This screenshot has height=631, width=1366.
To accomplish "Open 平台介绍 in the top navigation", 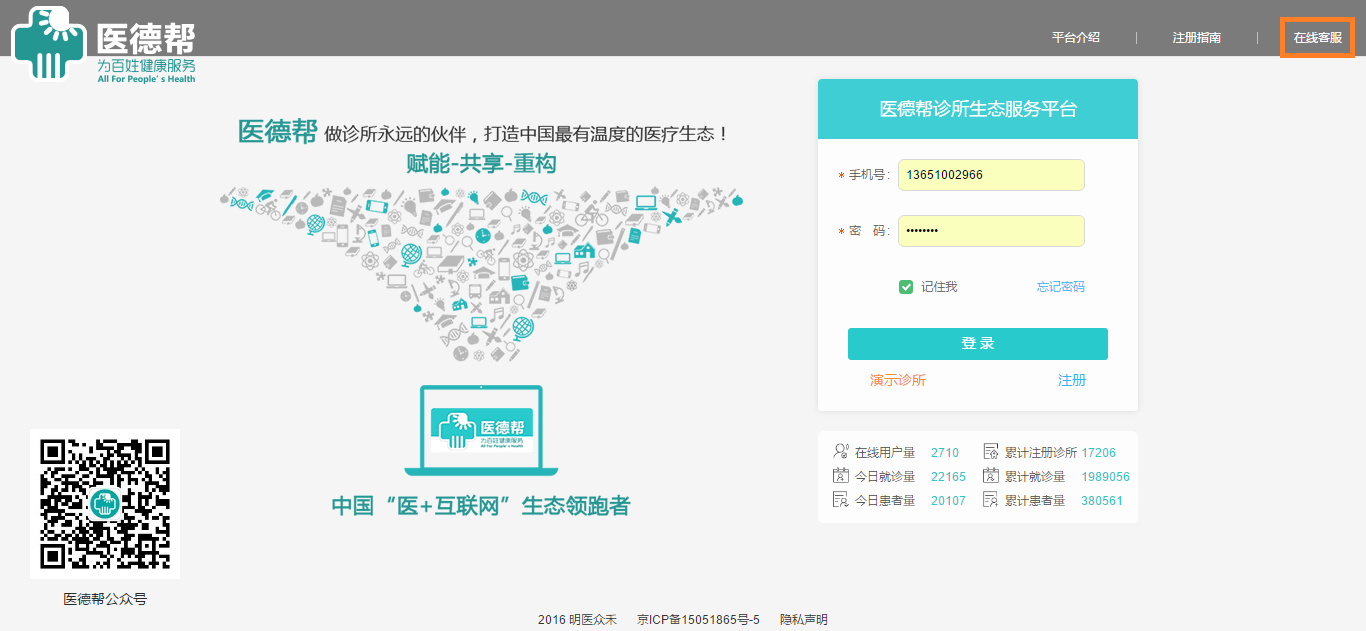I will [1076, 37].
